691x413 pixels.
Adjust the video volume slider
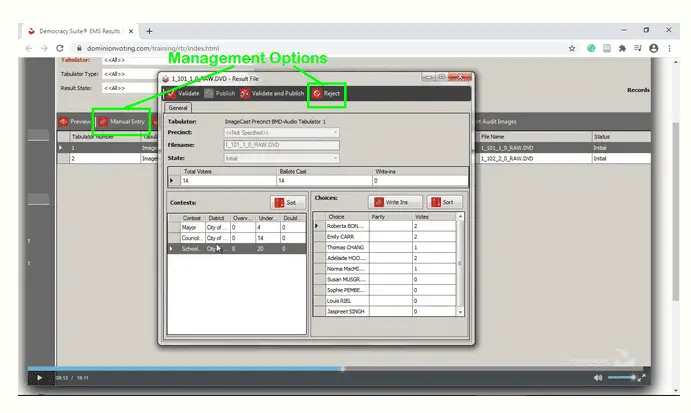tap(621, 377)
